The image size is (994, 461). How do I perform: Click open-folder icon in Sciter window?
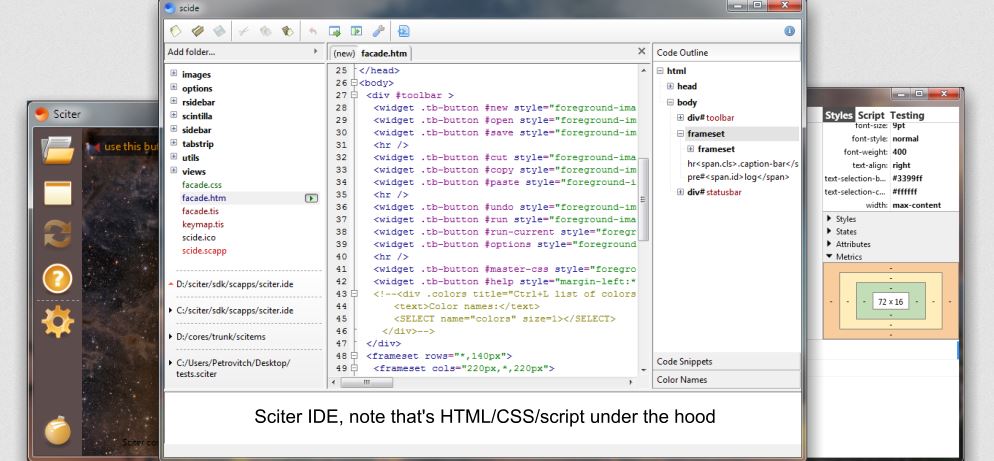point(58,150)
